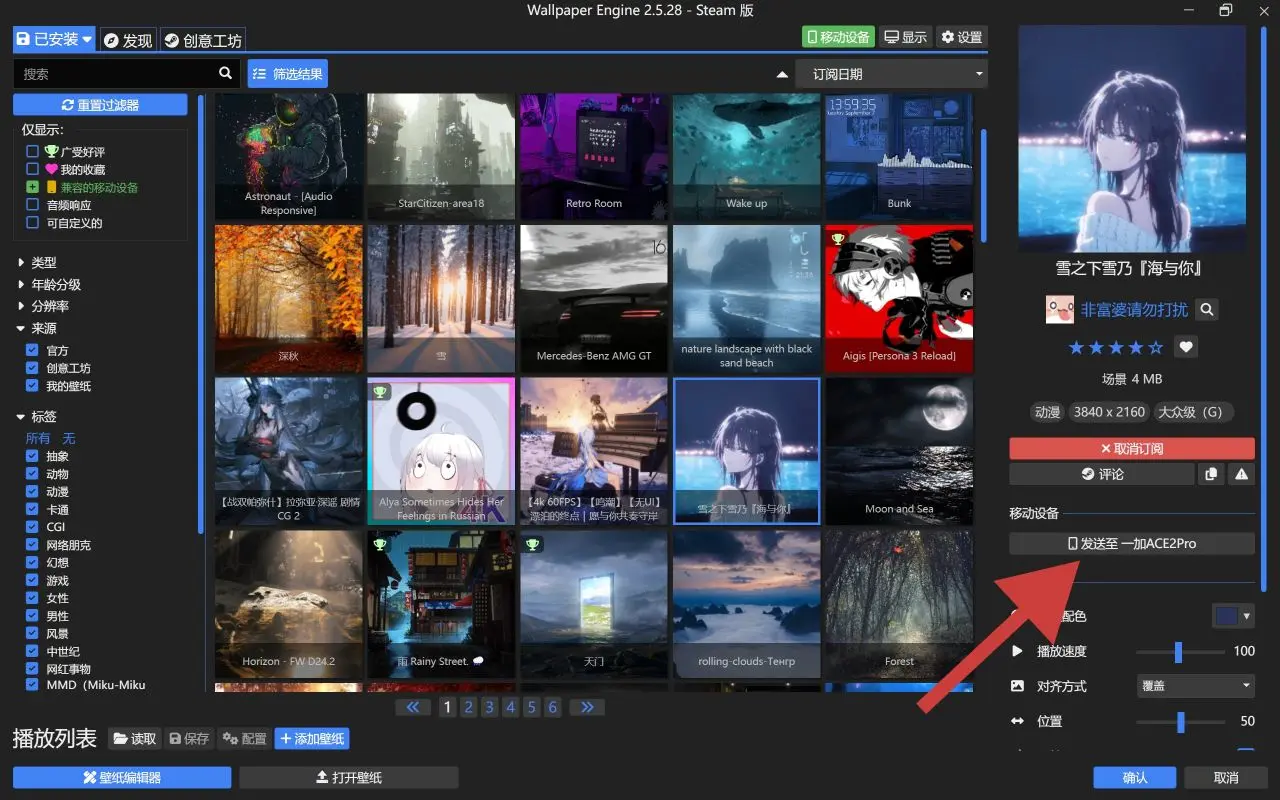Unsubscribe from this wallpaper
This screenshot has width=1280, height=800.
pos(1132,448)
